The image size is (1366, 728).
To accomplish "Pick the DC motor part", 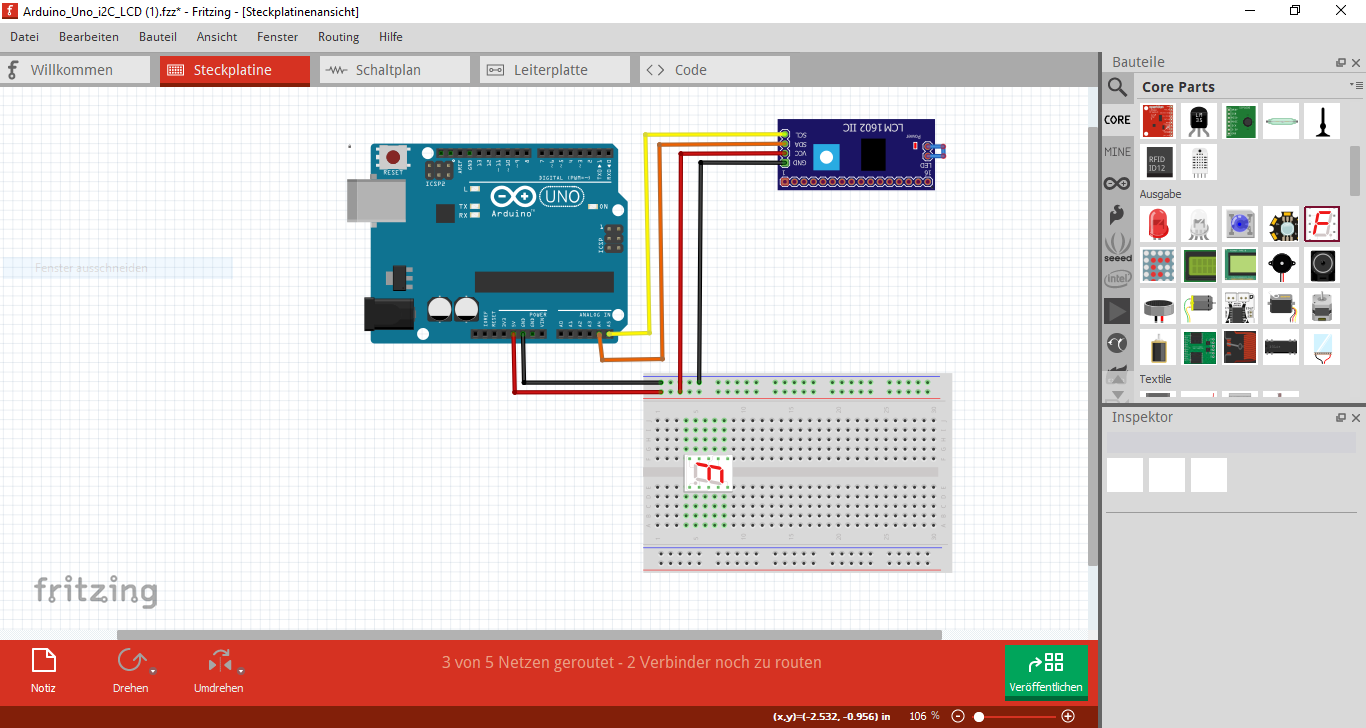I will coord(1199,306).
